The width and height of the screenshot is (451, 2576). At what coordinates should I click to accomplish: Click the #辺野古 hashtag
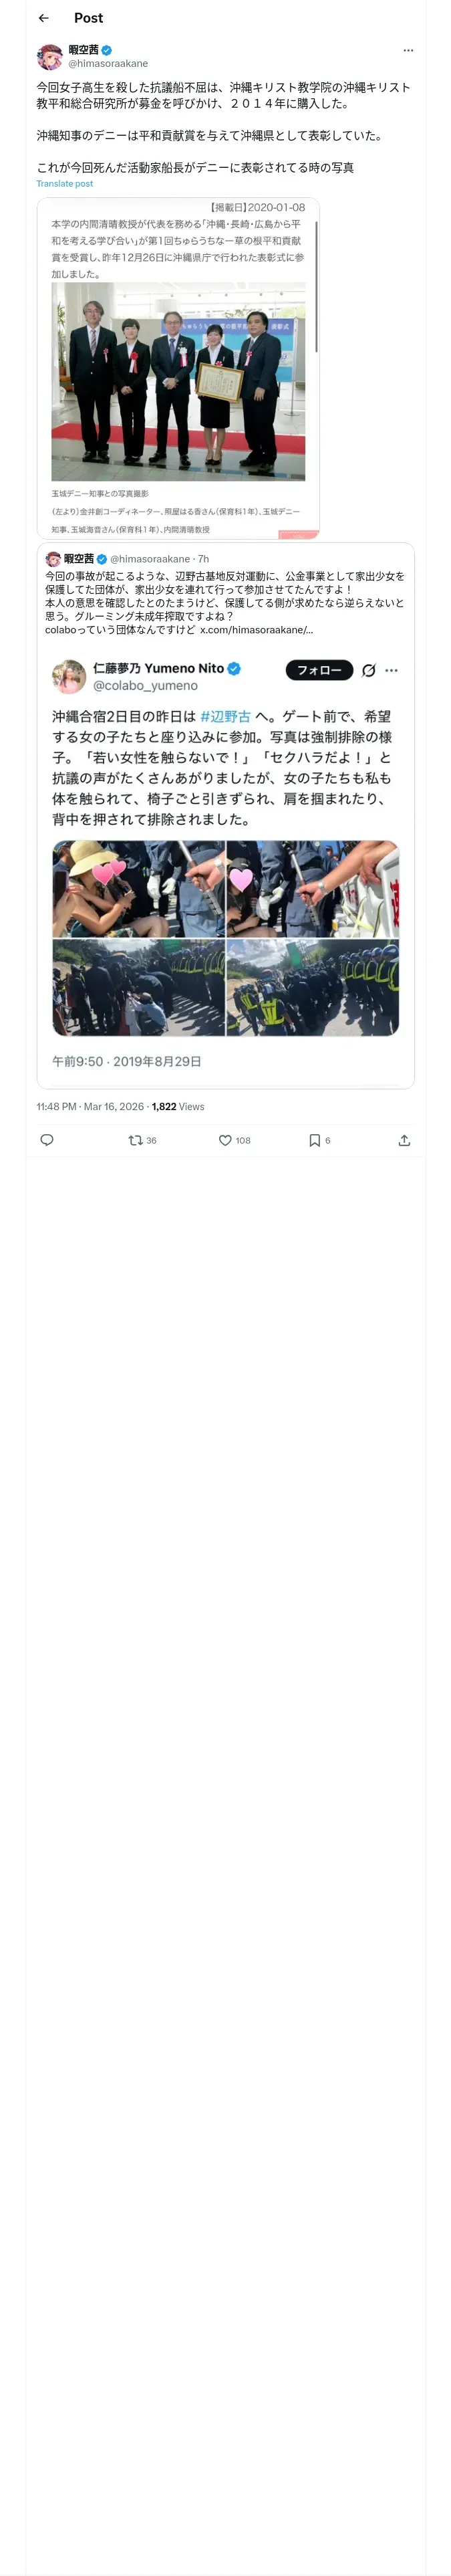point(225,716)
